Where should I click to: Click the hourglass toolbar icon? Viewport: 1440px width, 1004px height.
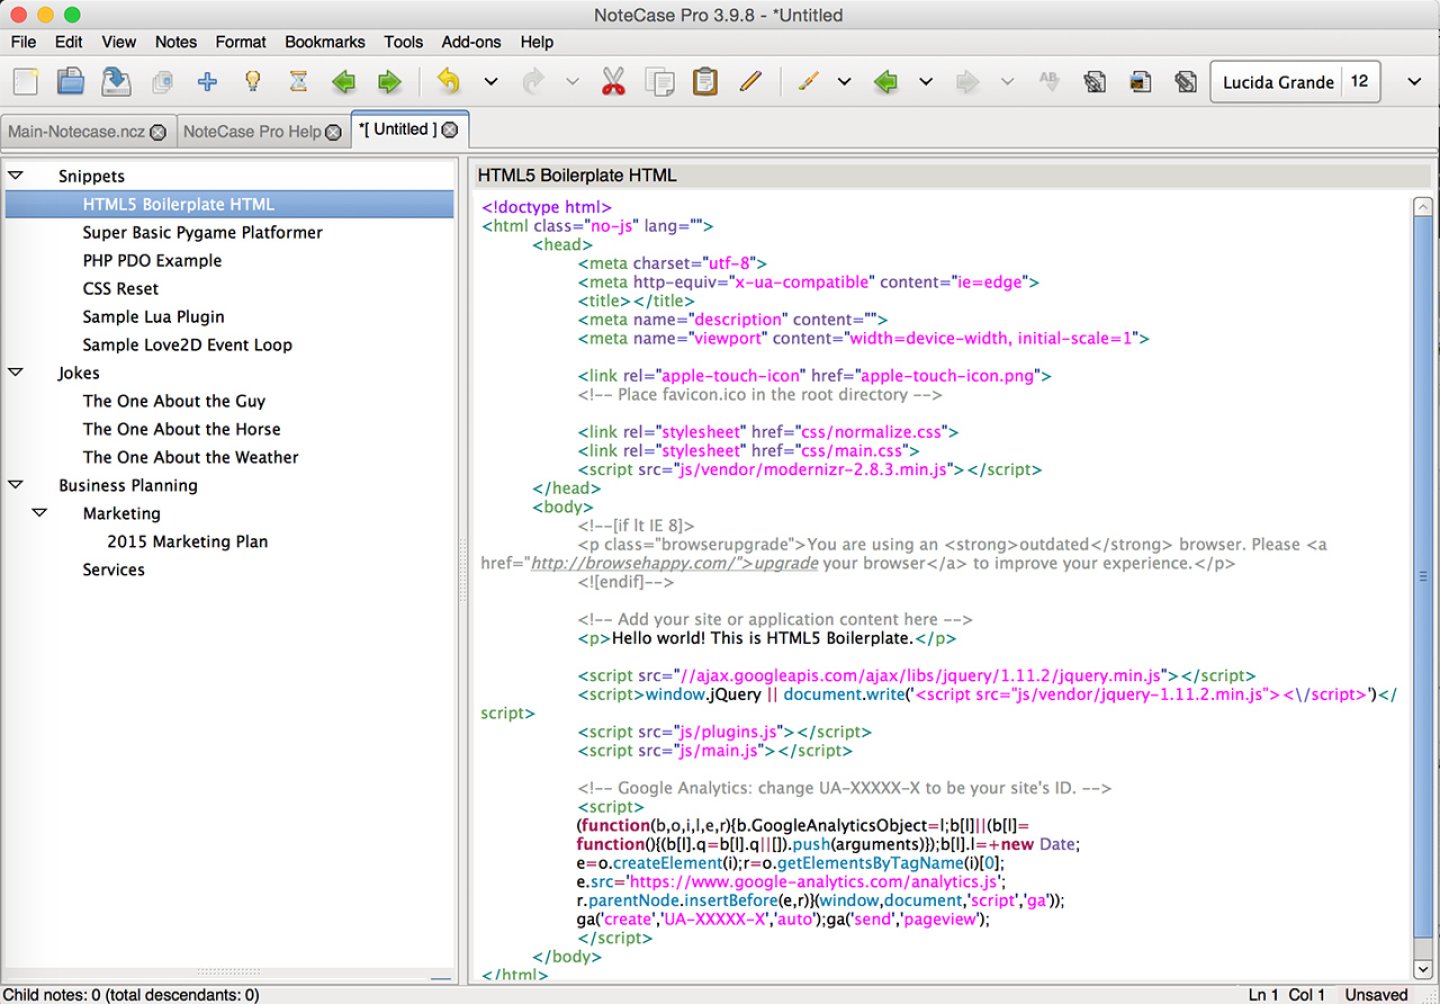click(x=298, y=82)
